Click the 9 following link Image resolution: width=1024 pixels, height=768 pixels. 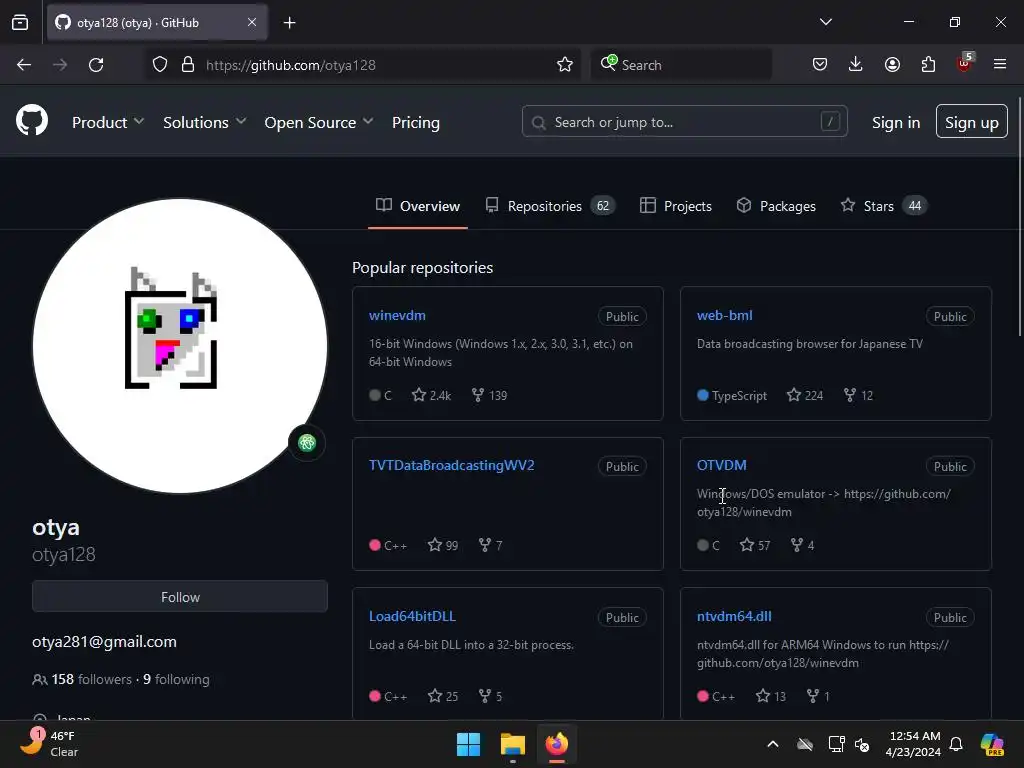(176, 679)
